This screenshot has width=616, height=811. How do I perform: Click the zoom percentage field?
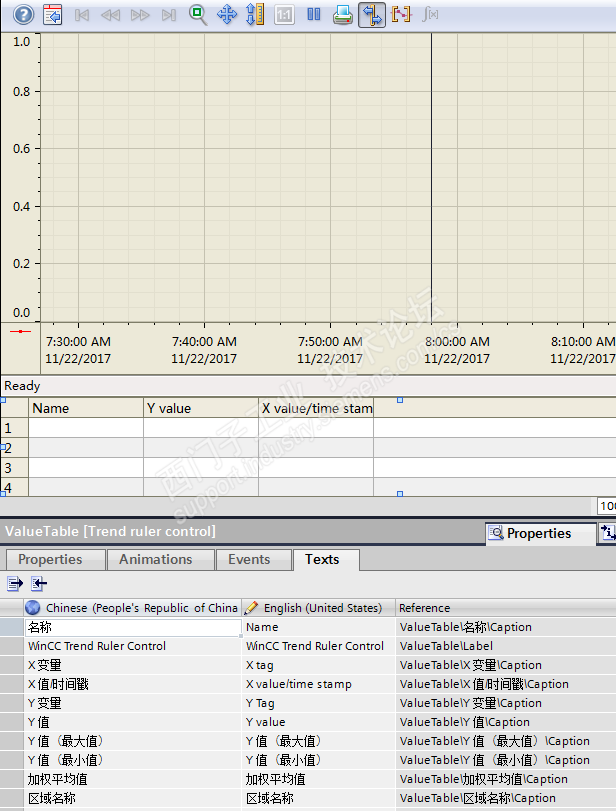click(x=607, y=506)
